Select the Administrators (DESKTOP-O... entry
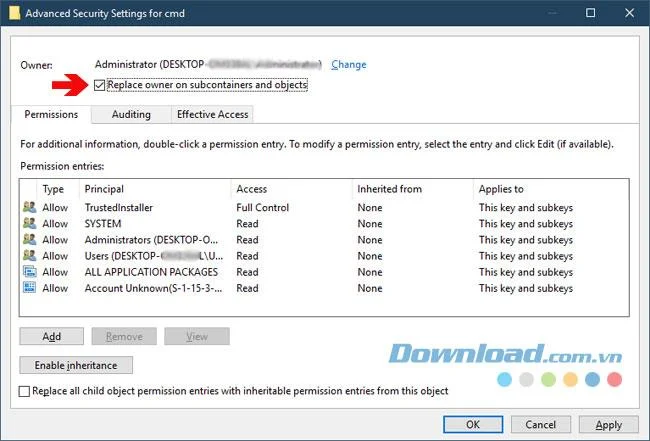Image resolution: width=650 pixels, height=441 pixels. (x=324, y=240)
